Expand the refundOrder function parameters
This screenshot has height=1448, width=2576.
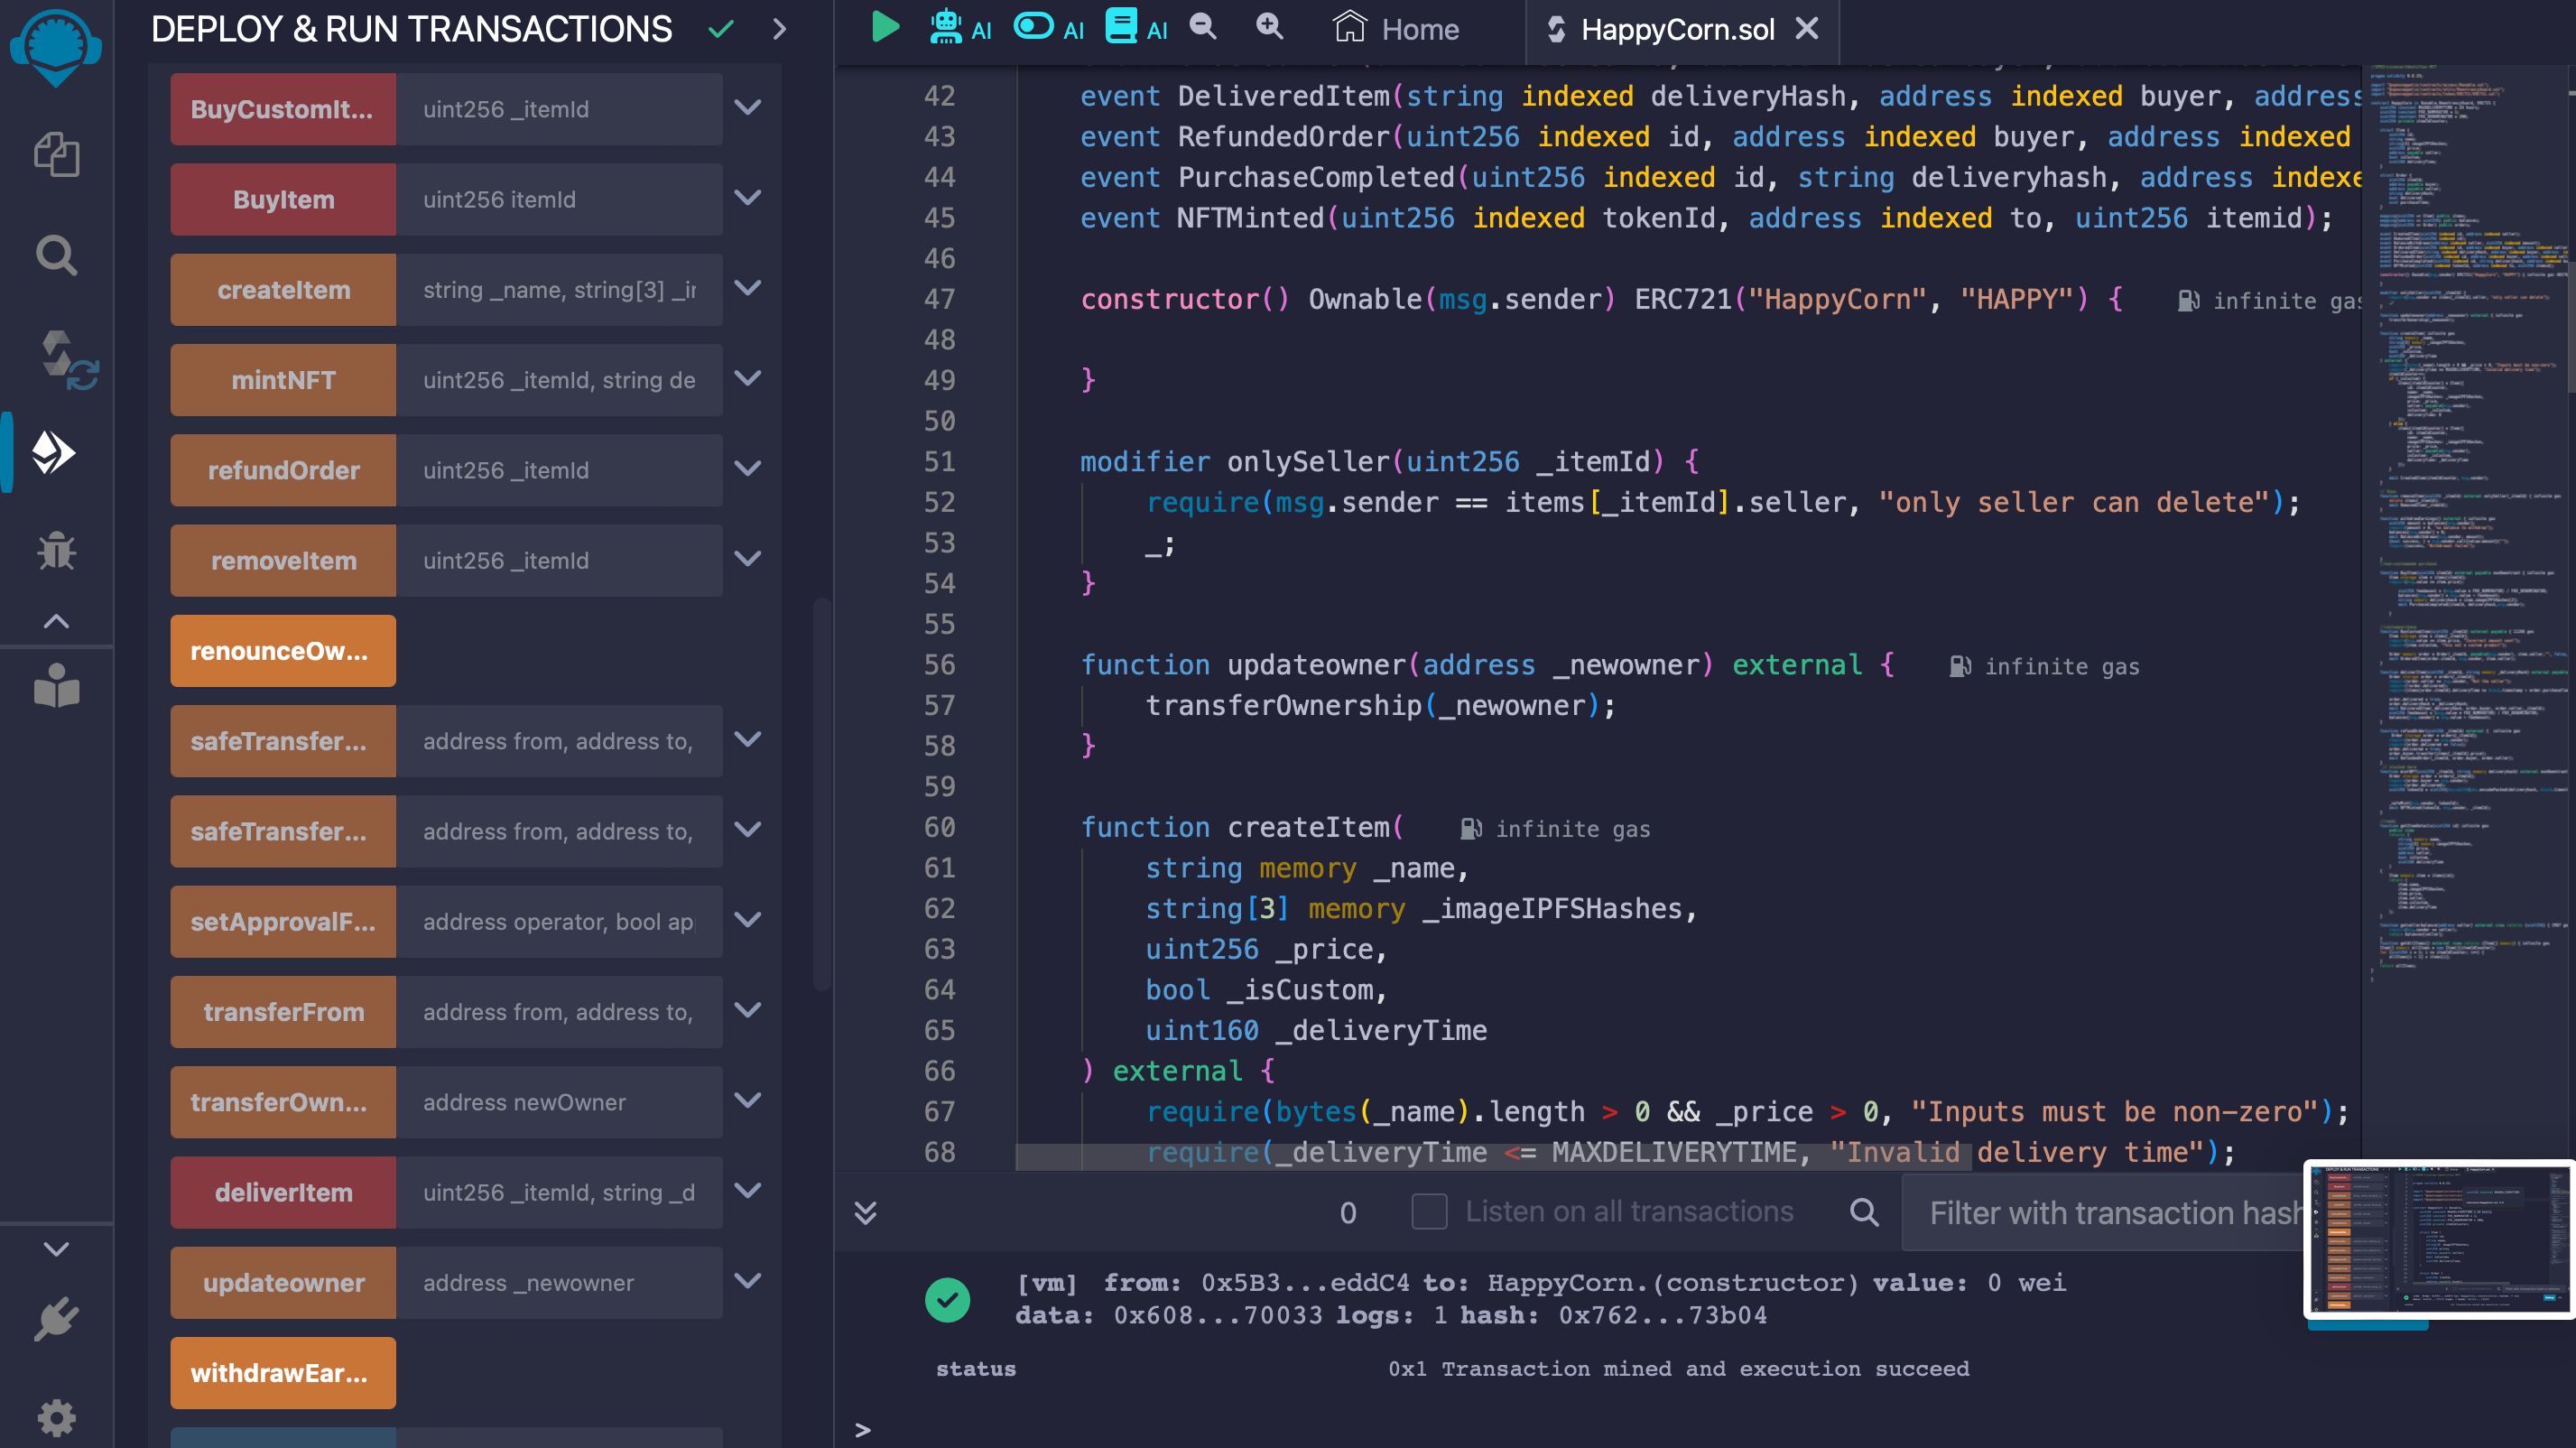[748, 468]
